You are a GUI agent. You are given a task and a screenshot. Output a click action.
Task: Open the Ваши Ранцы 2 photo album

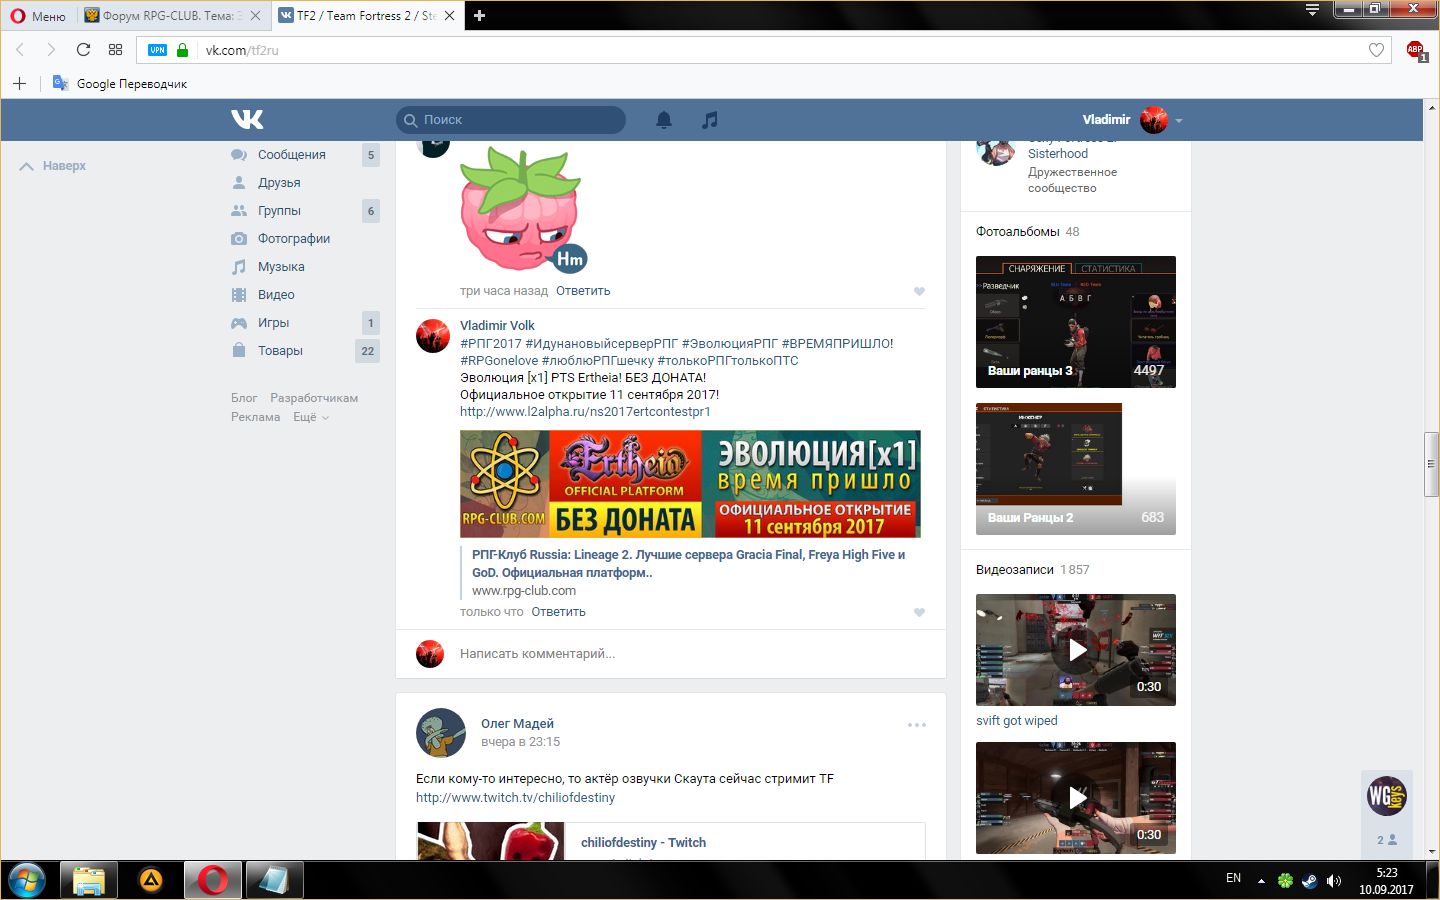[x=1076, y=469]
